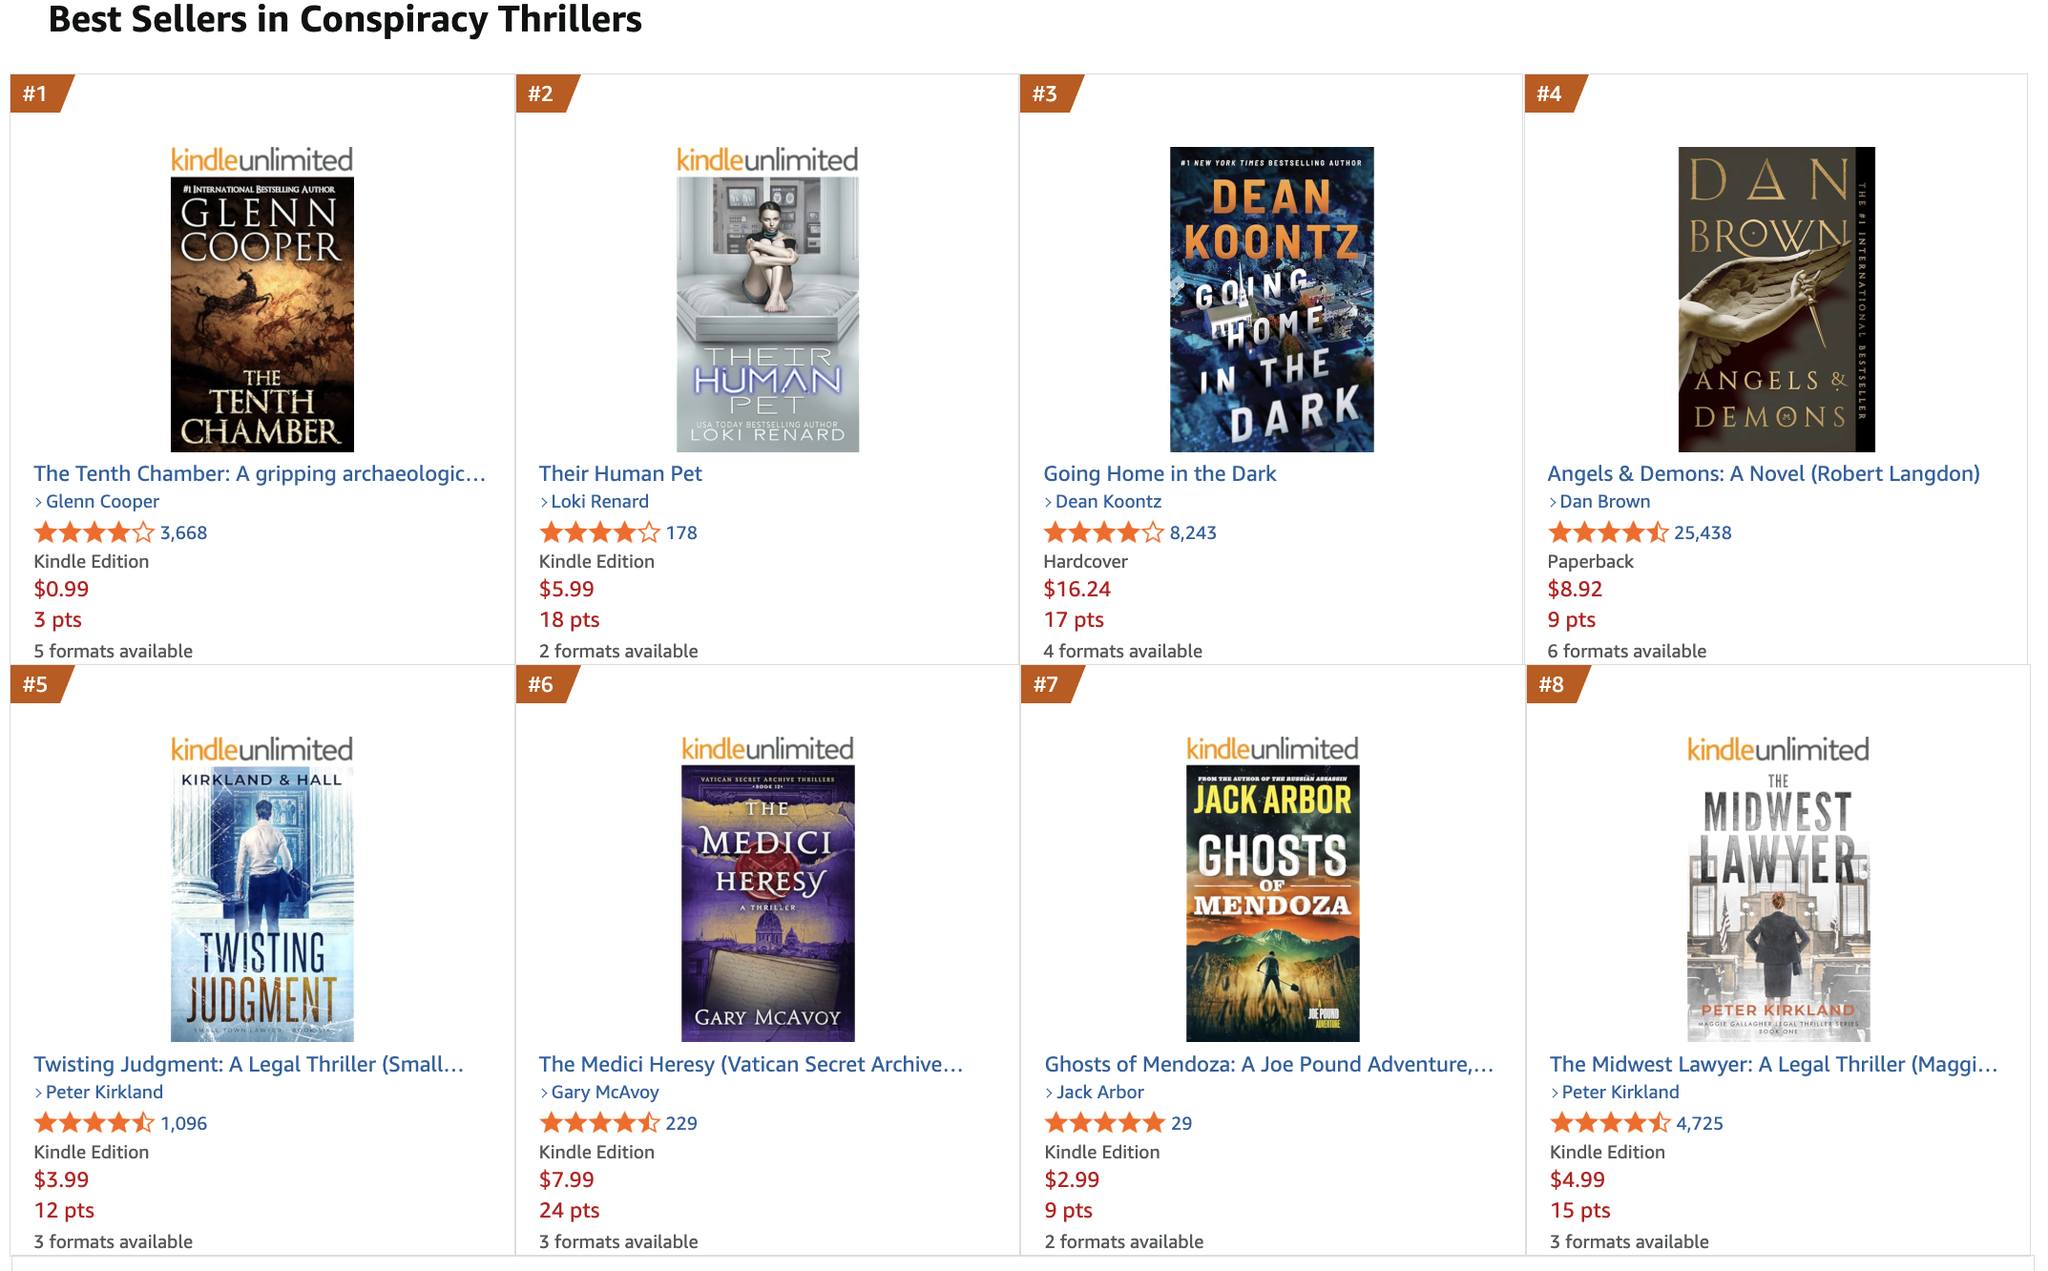Click the $0.99 price of The Tenth Chamber
Viewport: 2048px width, 1271px height.
point(61,590)
